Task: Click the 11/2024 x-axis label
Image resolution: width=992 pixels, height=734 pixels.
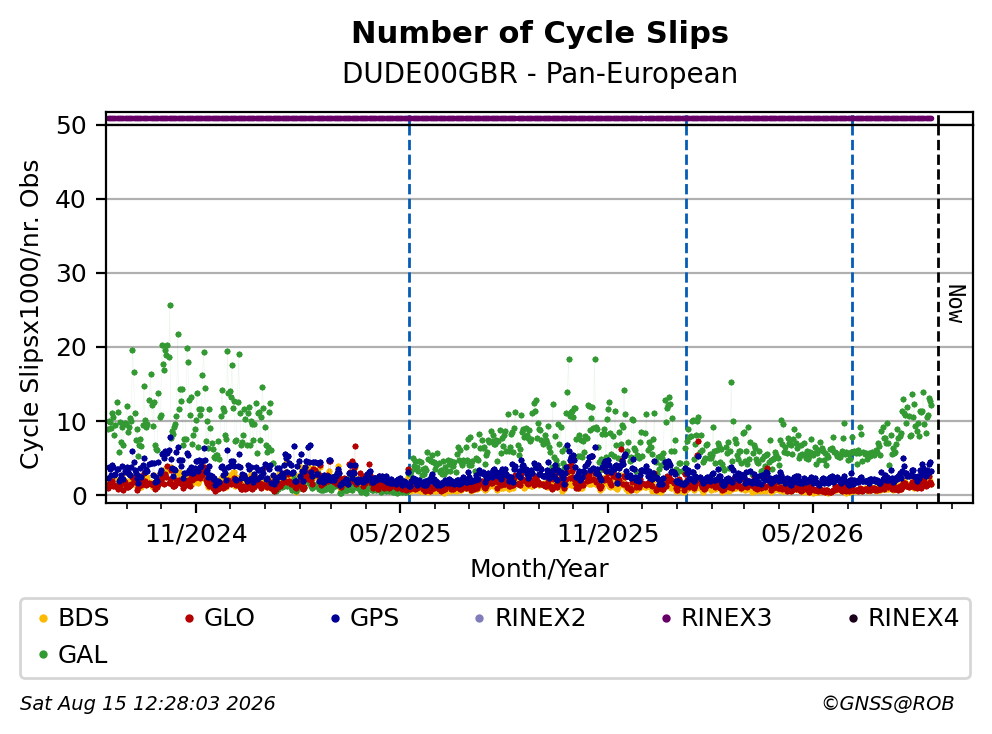Action: tap(196, 534)
